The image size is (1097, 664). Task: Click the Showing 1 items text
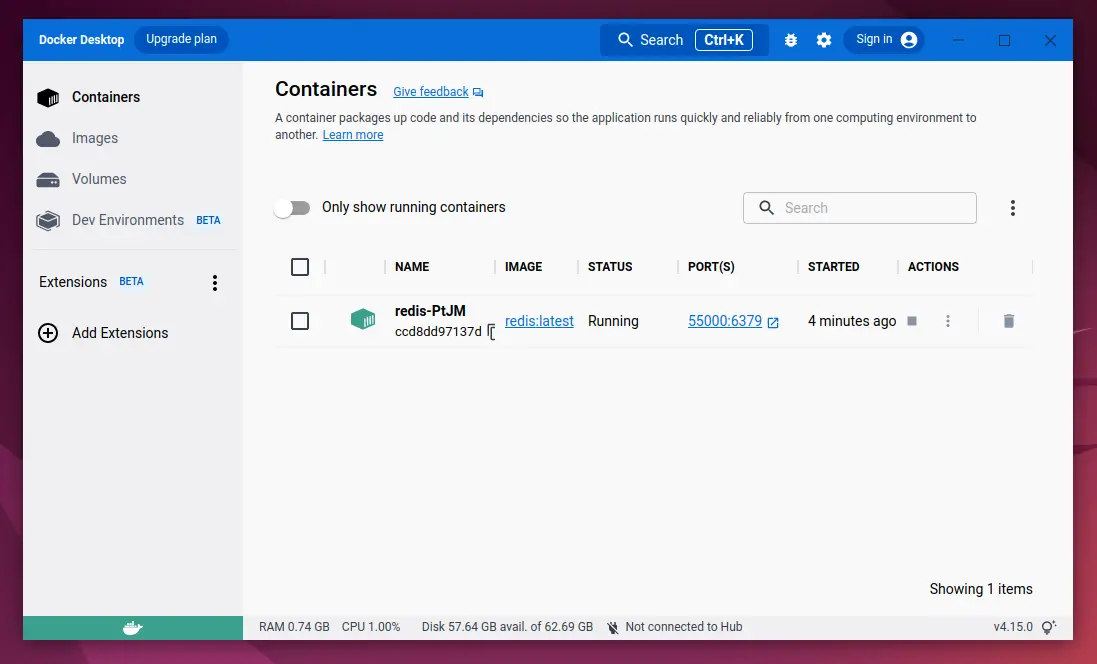point(981,589)
